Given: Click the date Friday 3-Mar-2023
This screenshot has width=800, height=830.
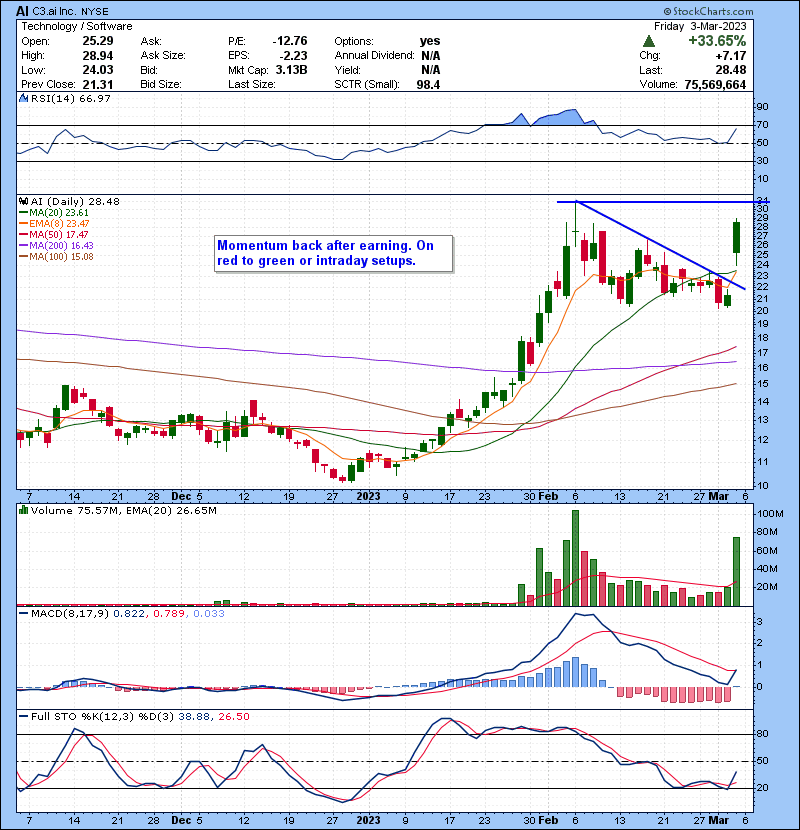Looking at the screenshot, I should click(700, 26).
